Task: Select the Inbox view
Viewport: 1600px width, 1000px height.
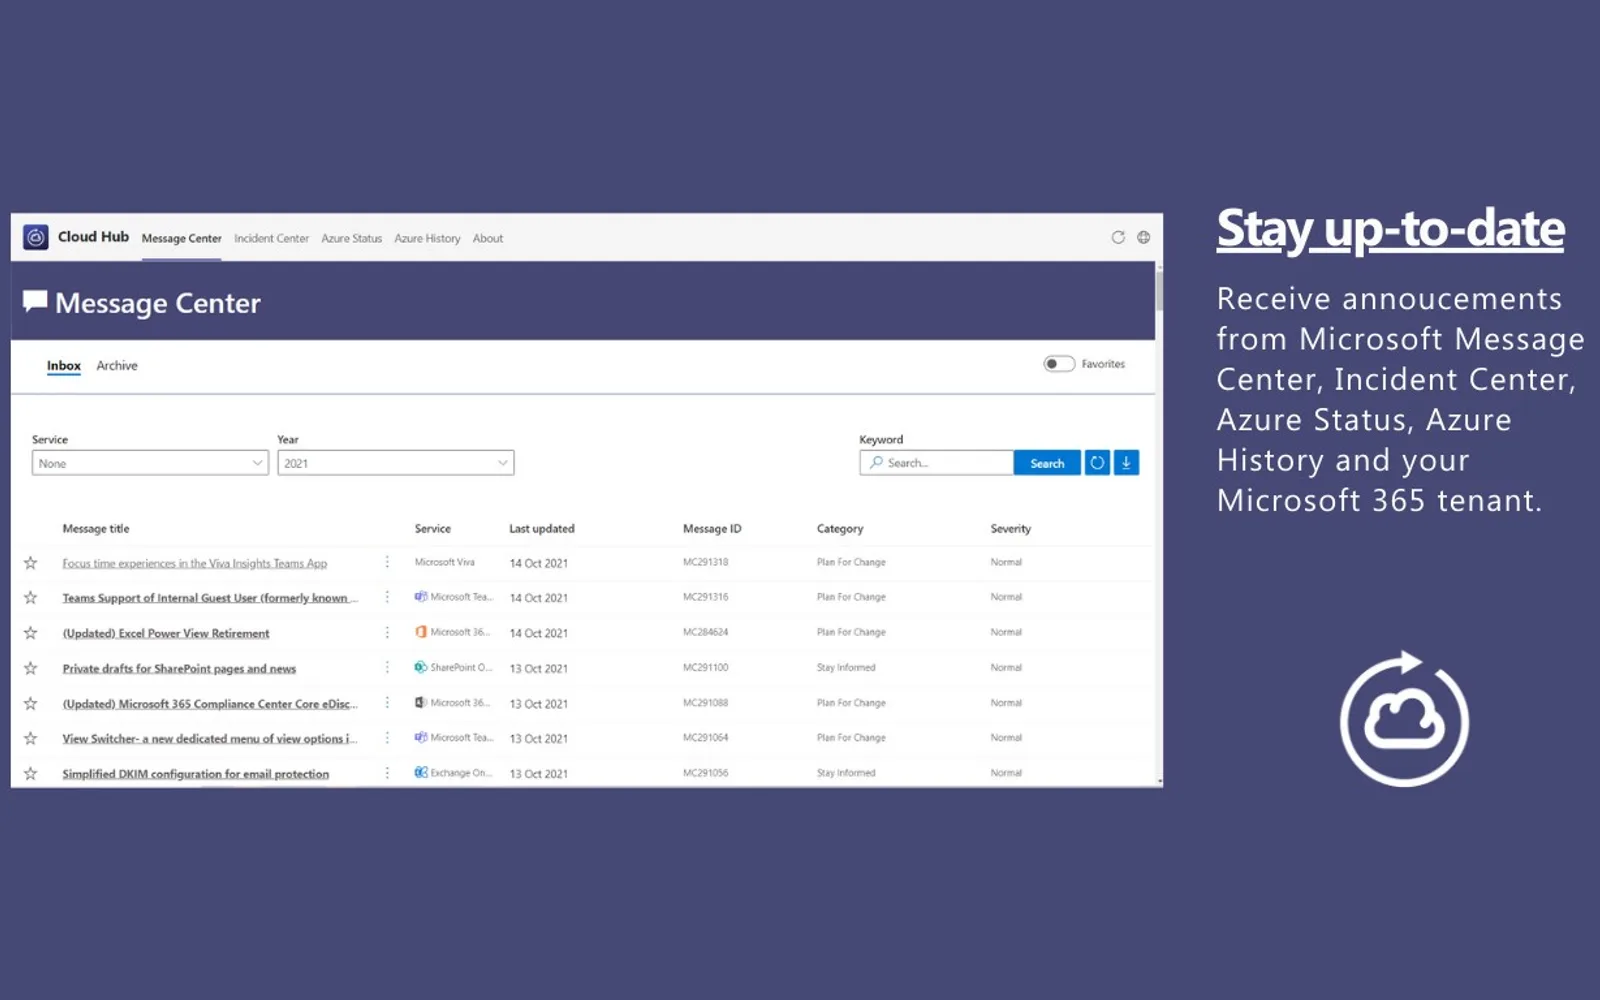Action: (x=64, y=366)
